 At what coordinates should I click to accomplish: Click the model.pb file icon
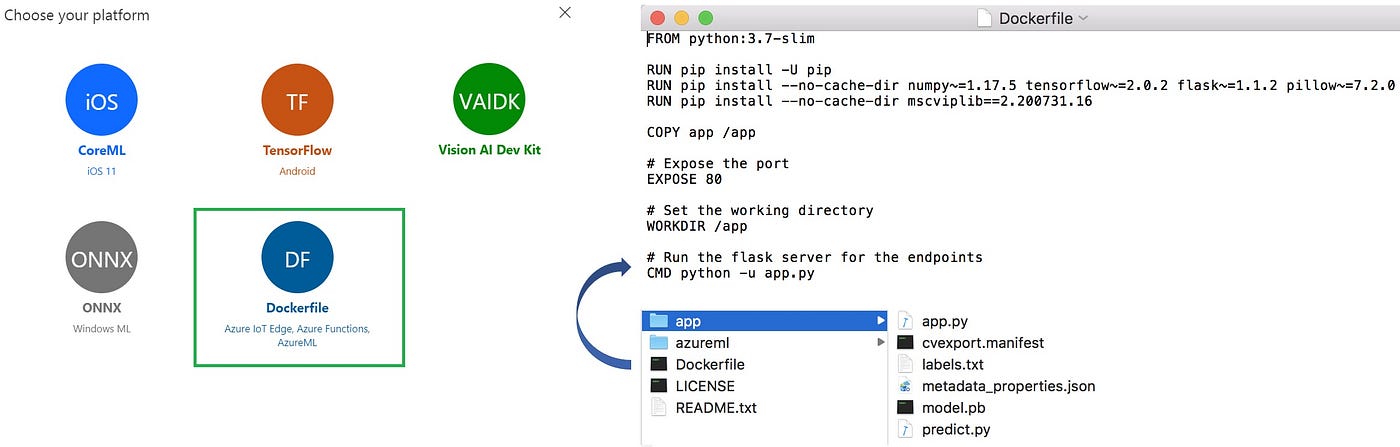point(905,408)
